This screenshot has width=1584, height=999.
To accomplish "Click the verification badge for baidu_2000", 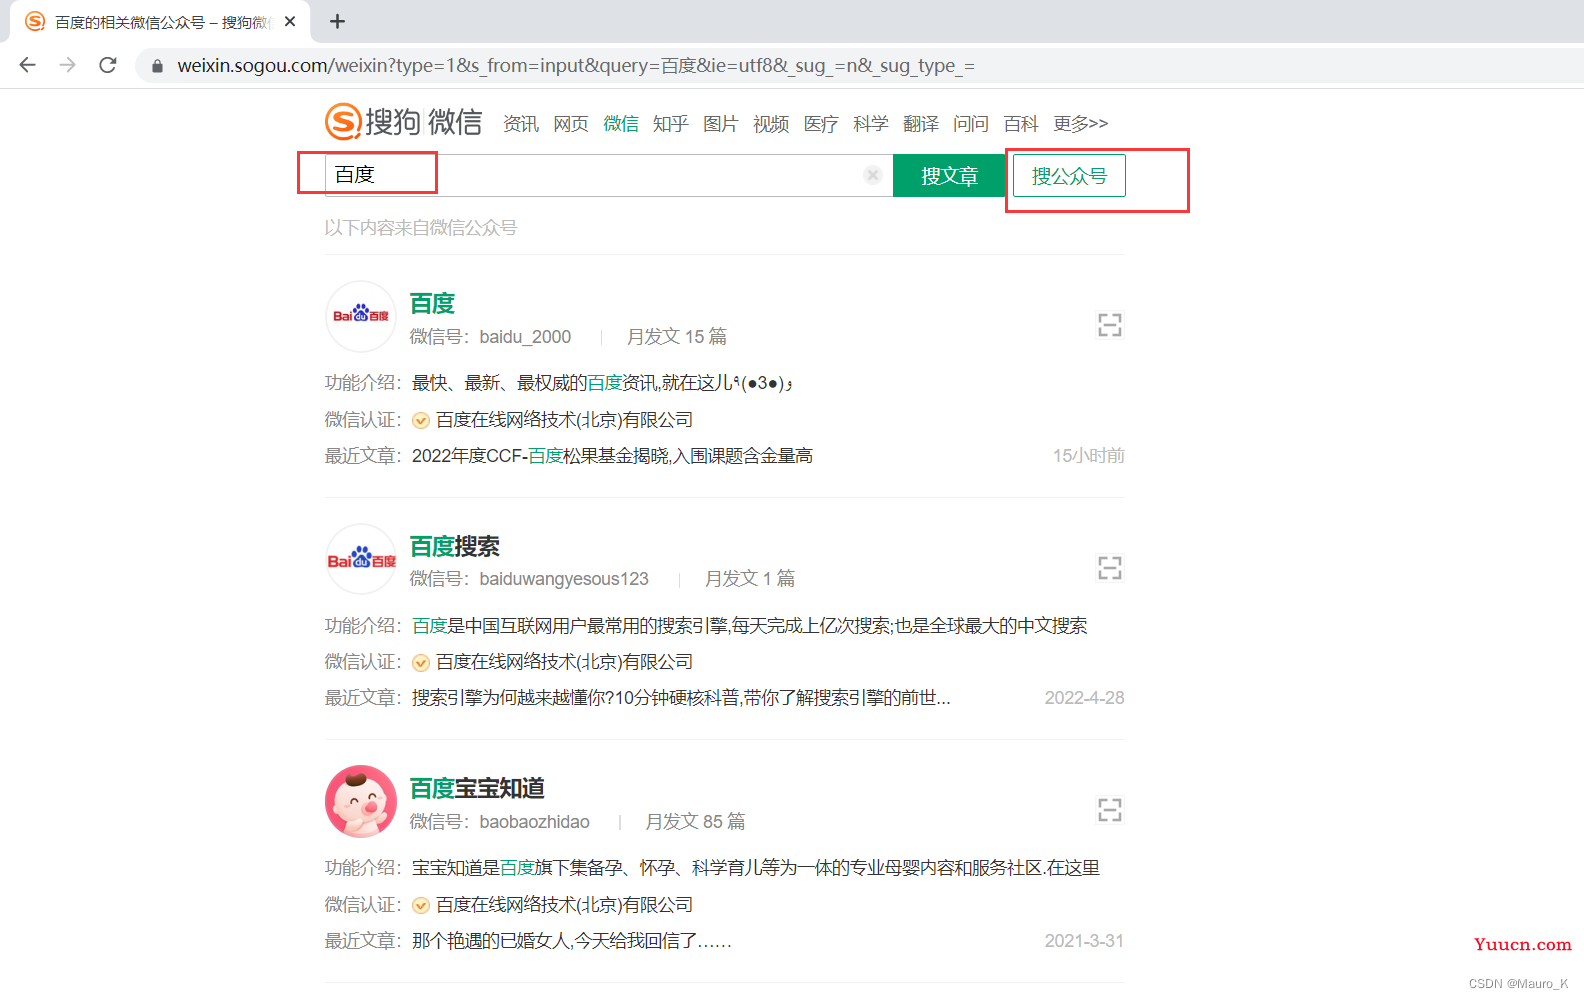I will pyautogui.click(x=421, y=420).
